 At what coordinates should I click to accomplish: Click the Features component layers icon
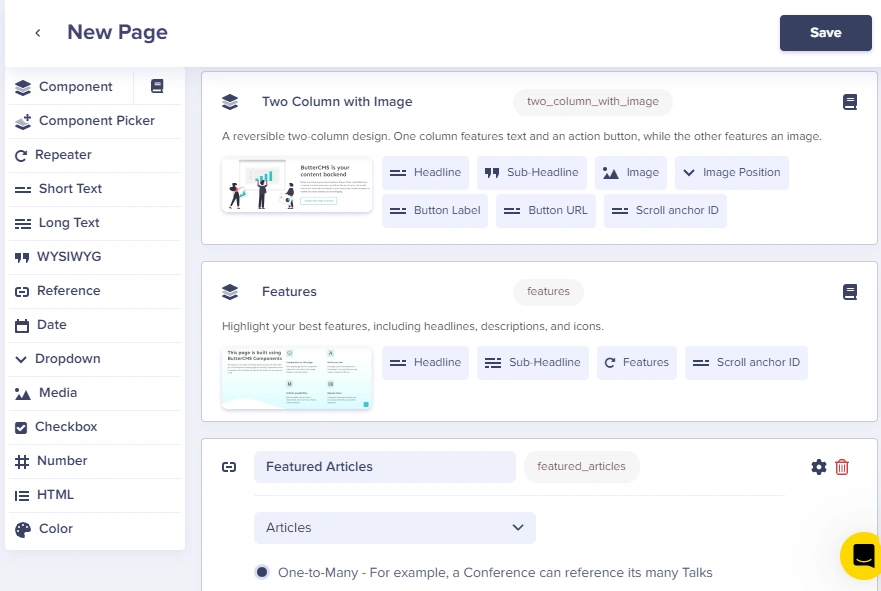(x=230, y=292)
